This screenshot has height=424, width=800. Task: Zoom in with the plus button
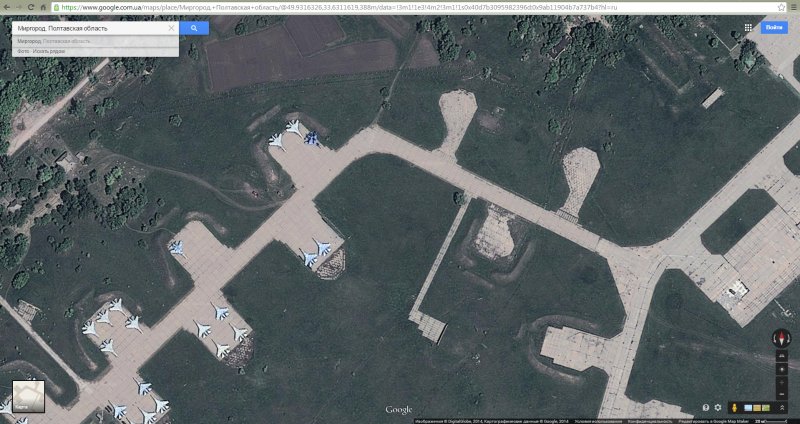coord(781,381)
